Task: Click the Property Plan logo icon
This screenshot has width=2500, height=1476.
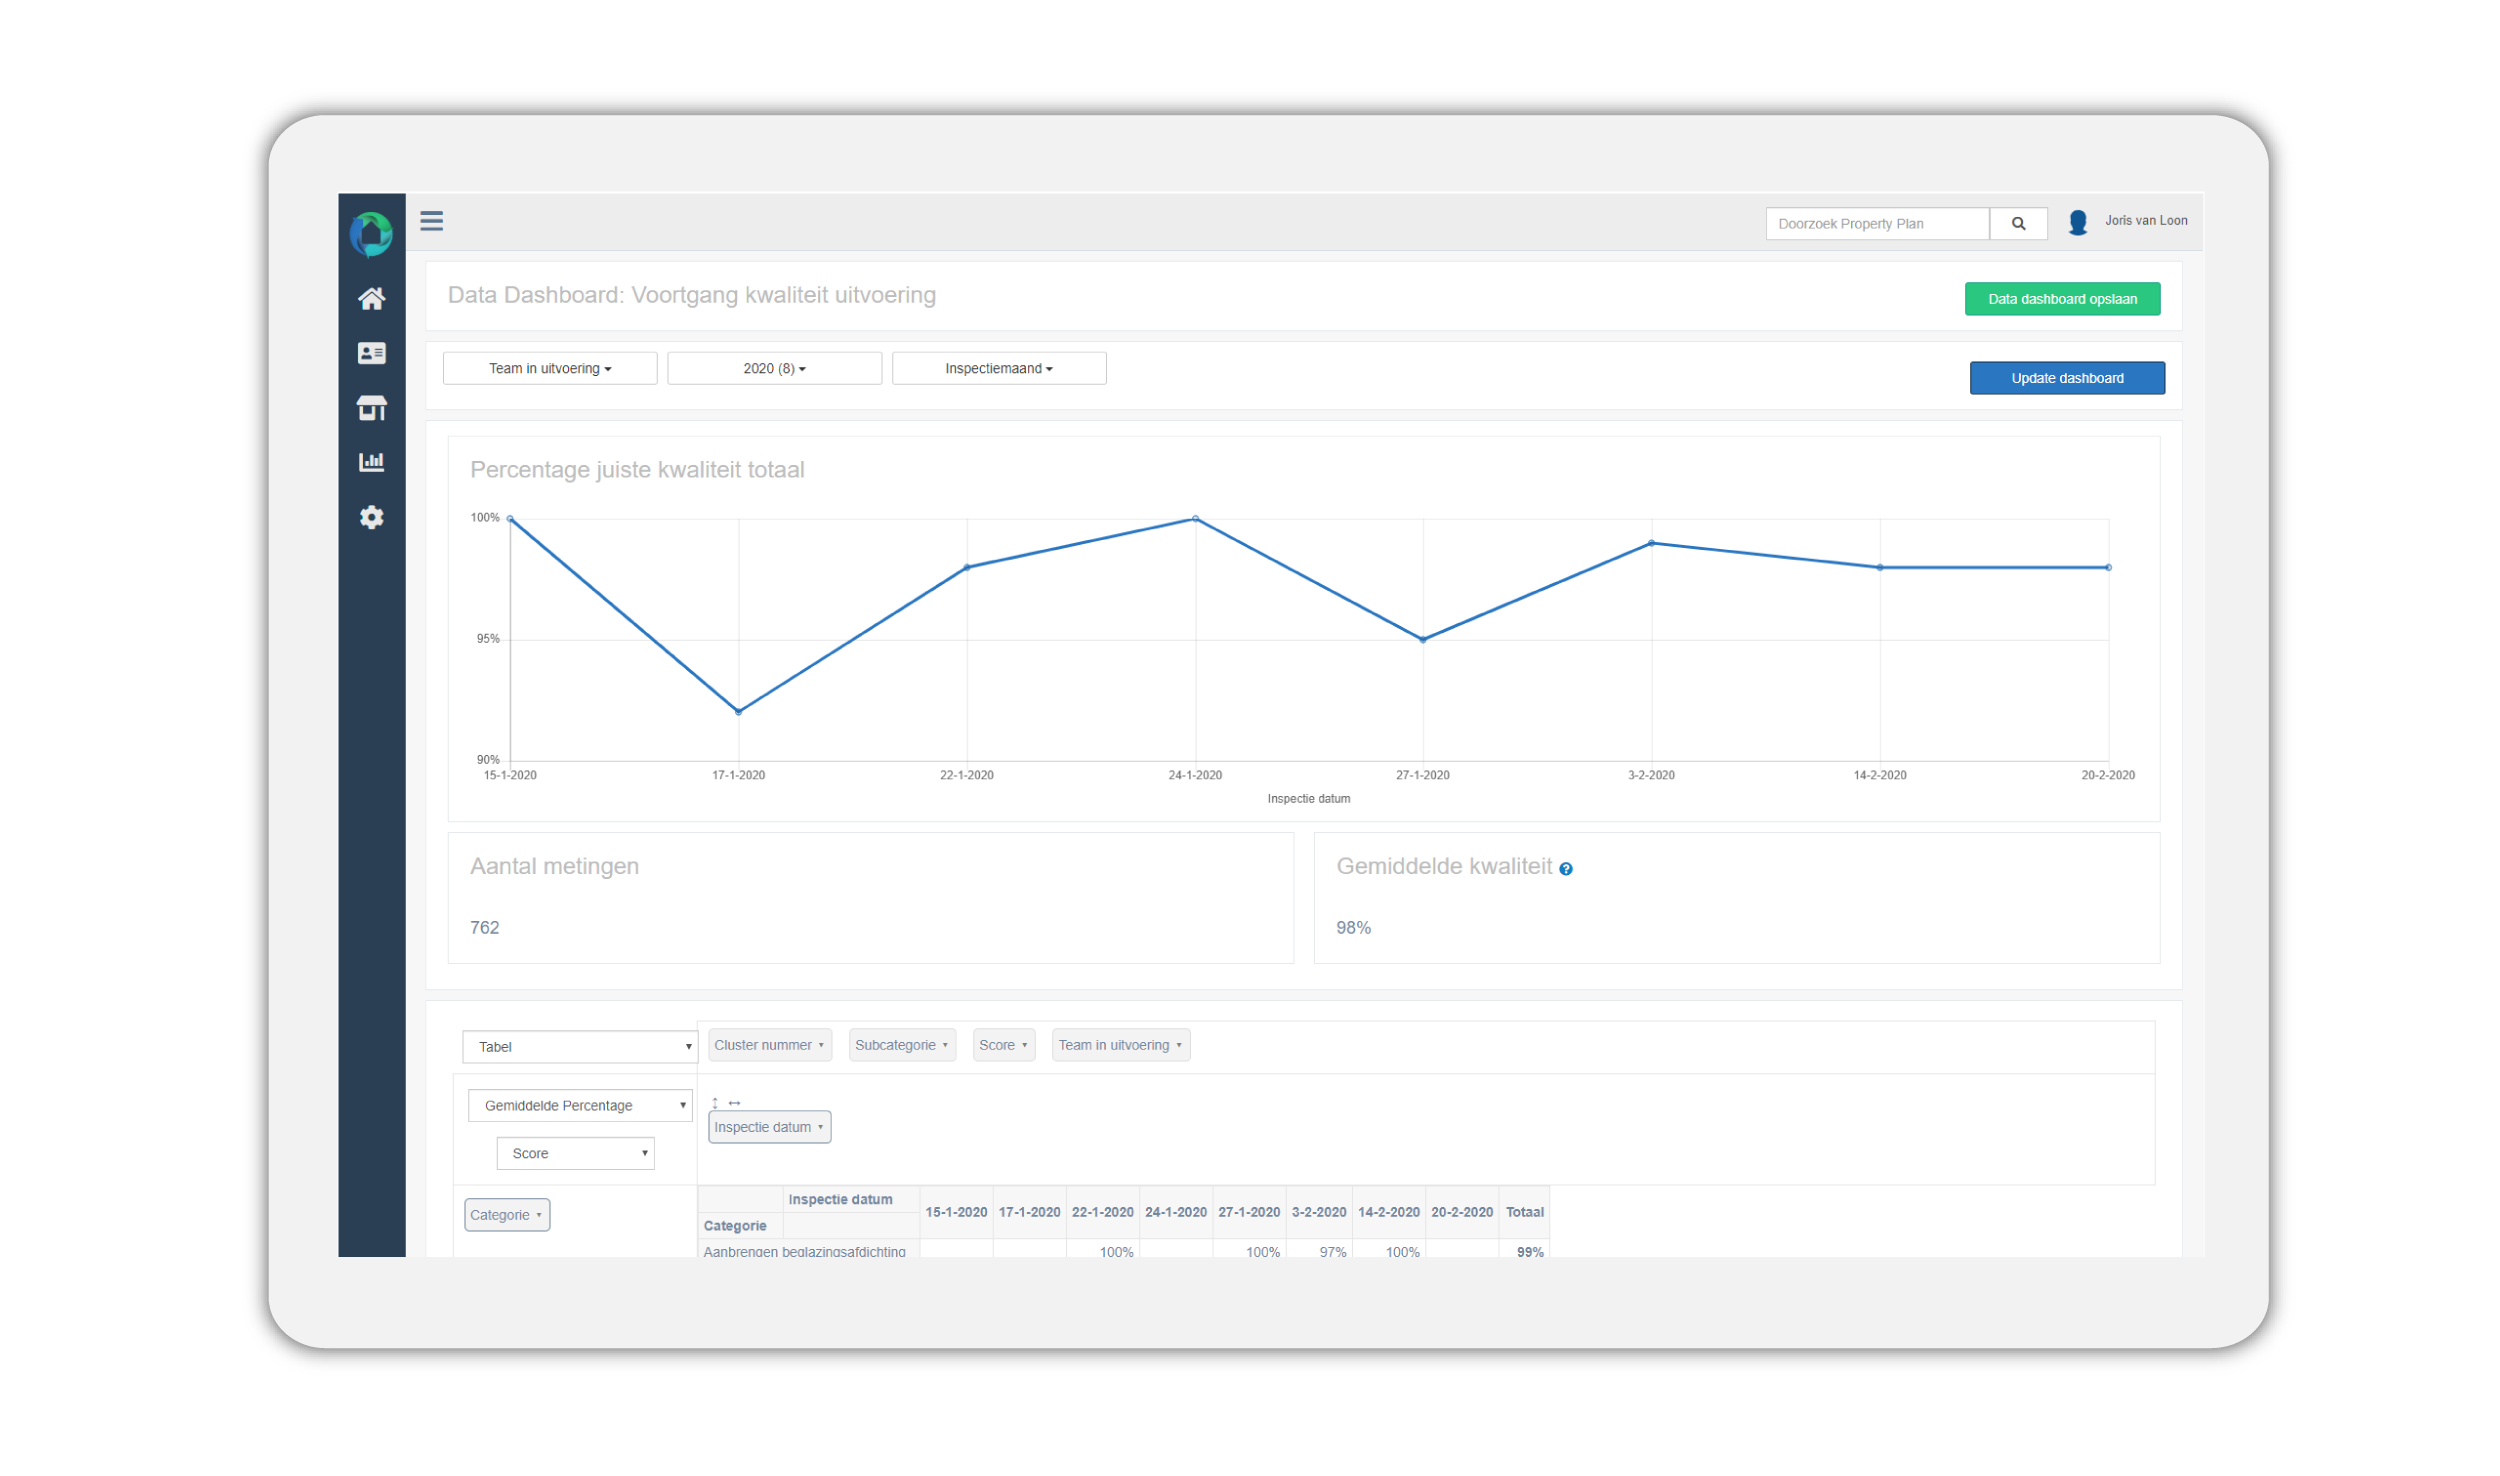Action: pyautogui.click(x=371, y=234)
